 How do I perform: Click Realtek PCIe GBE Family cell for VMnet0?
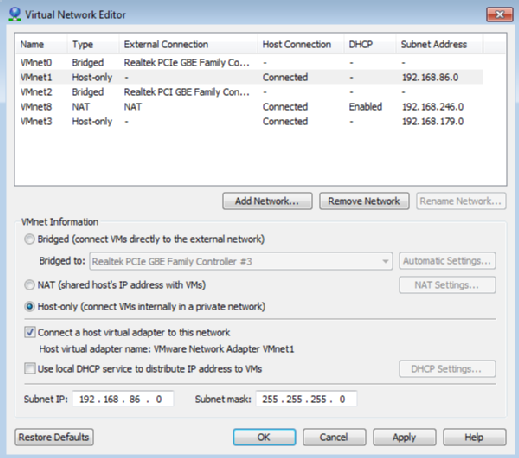tap(186, 62)
